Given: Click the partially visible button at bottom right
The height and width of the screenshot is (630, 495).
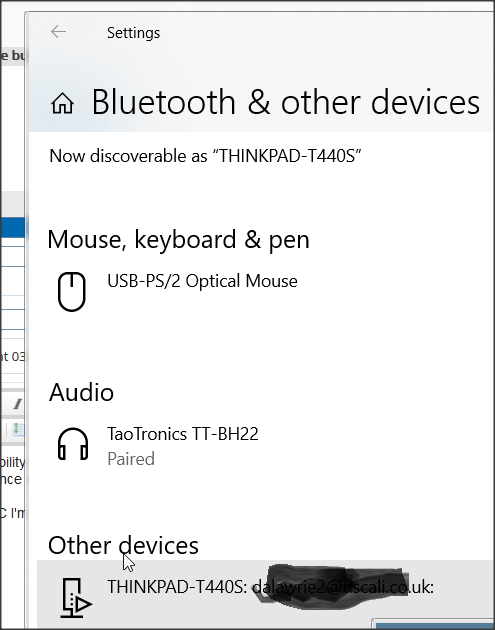Looking at the screenshot, I should click(x=434, y=625).
